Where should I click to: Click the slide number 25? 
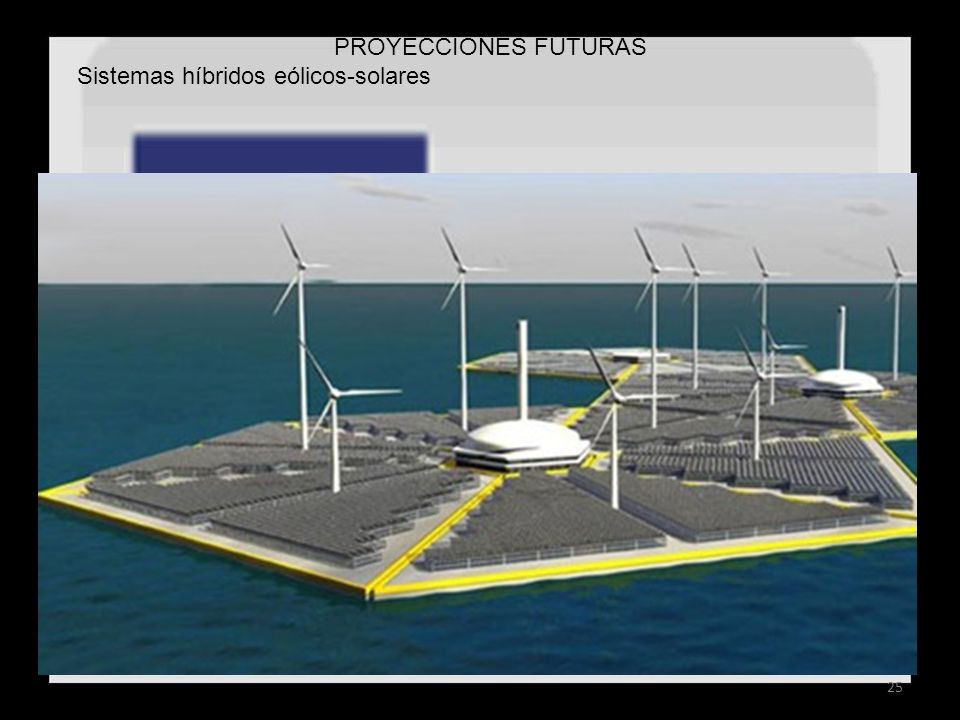click(x=894, y=688)
